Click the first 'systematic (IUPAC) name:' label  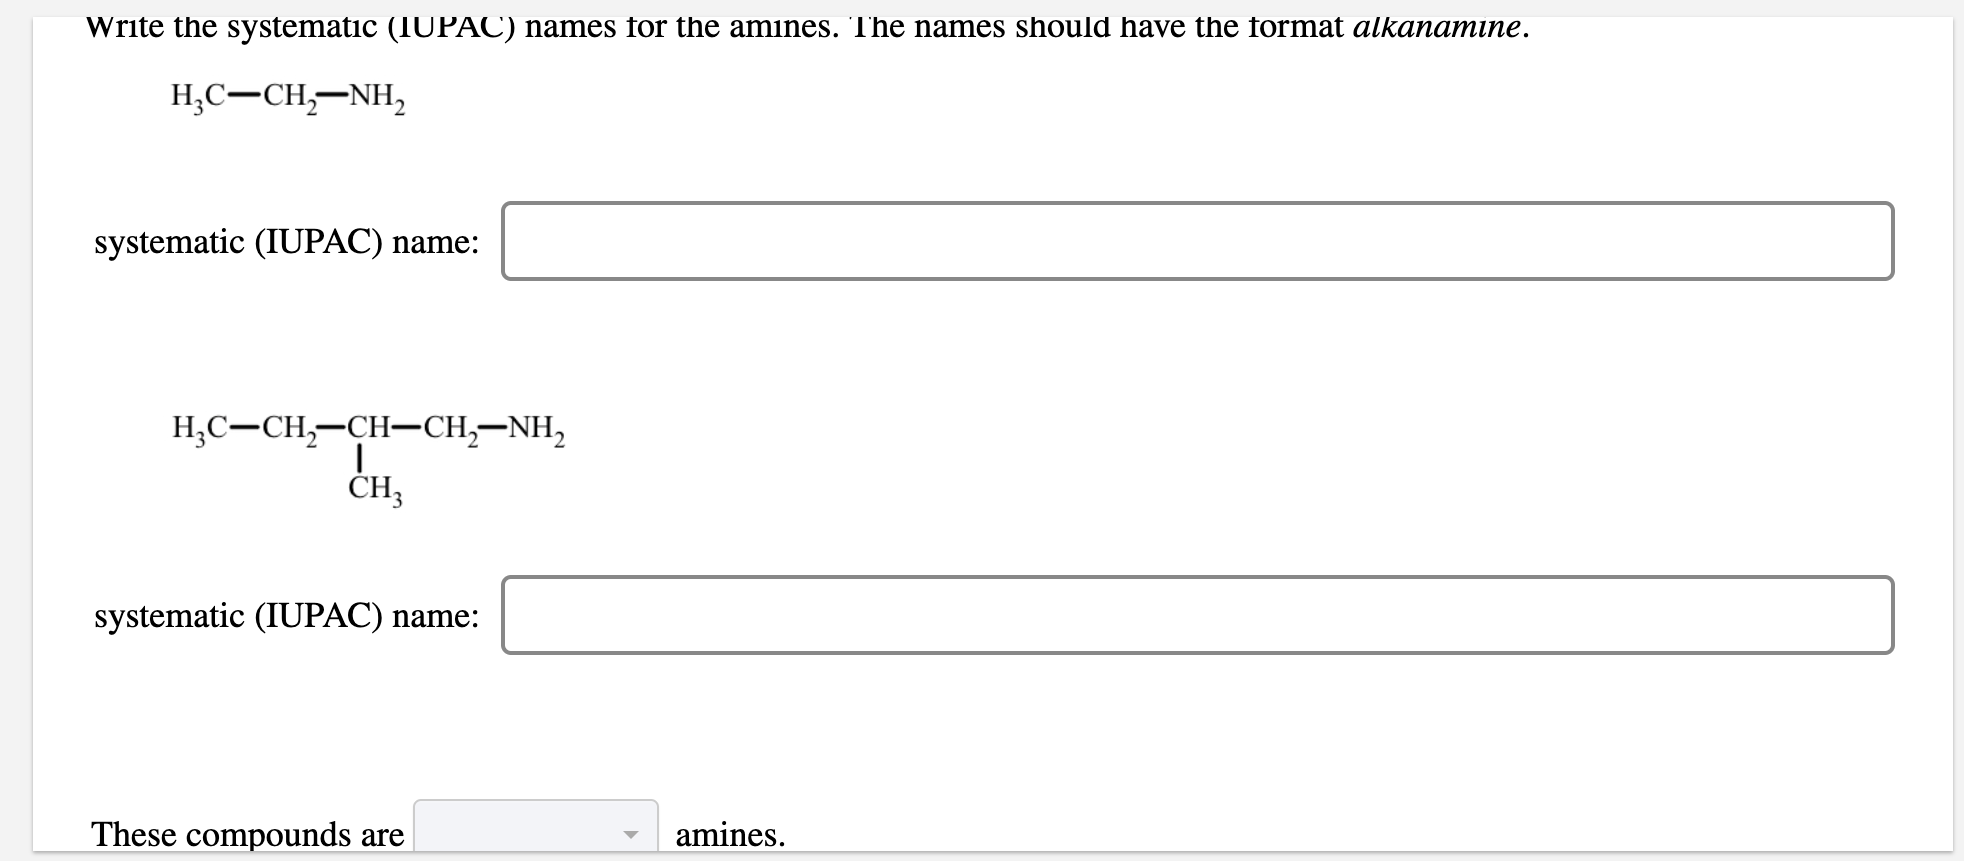287,242
